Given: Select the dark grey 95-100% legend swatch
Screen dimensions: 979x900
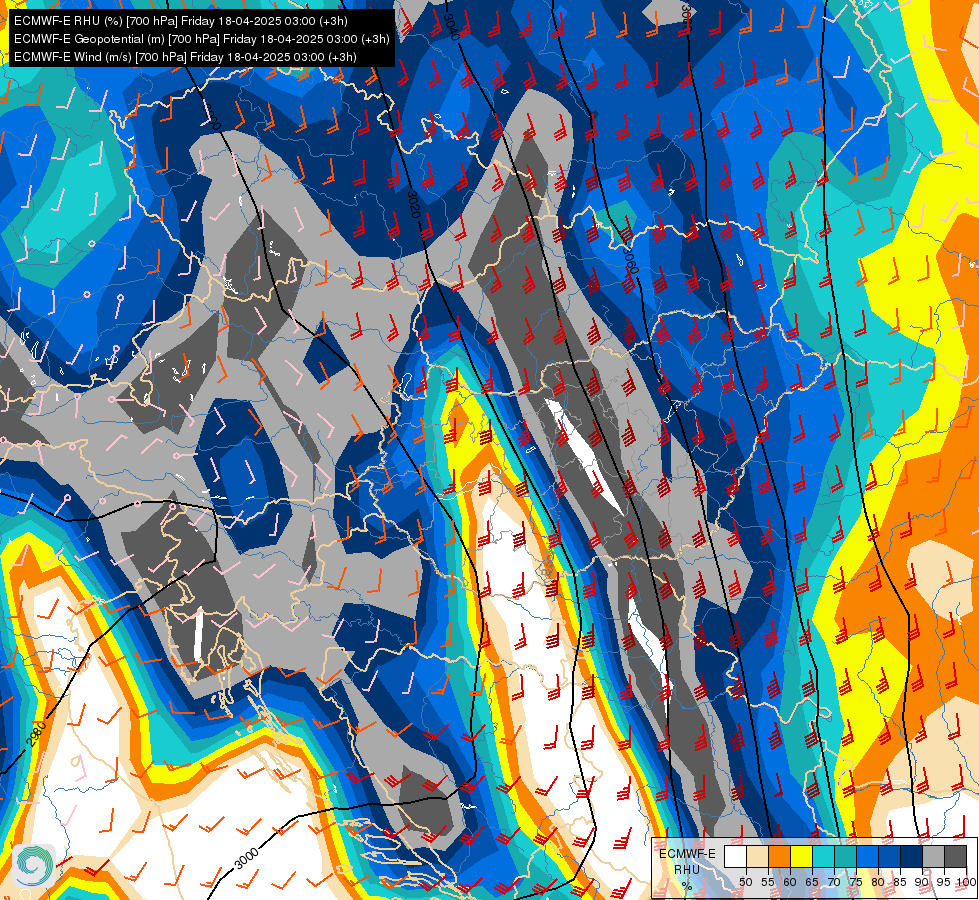Looking at the screenshot, I should tap(955, 856).
